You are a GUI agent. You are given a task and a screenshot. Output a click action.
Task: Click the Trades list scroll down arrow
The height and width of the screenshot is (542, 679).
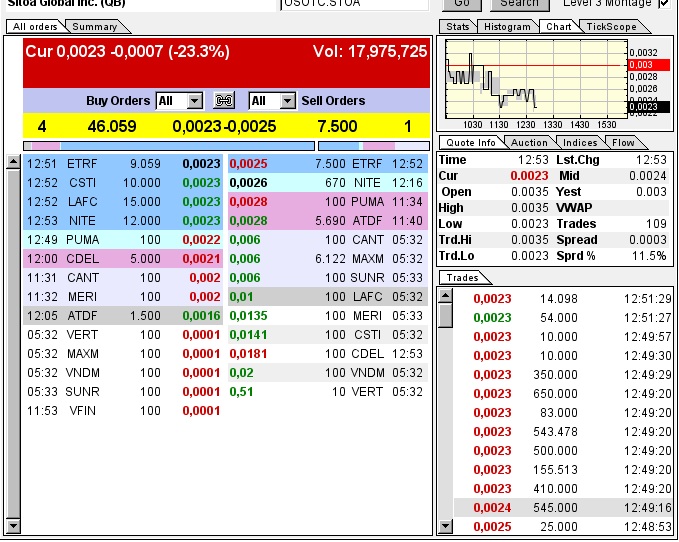point(445,527)
